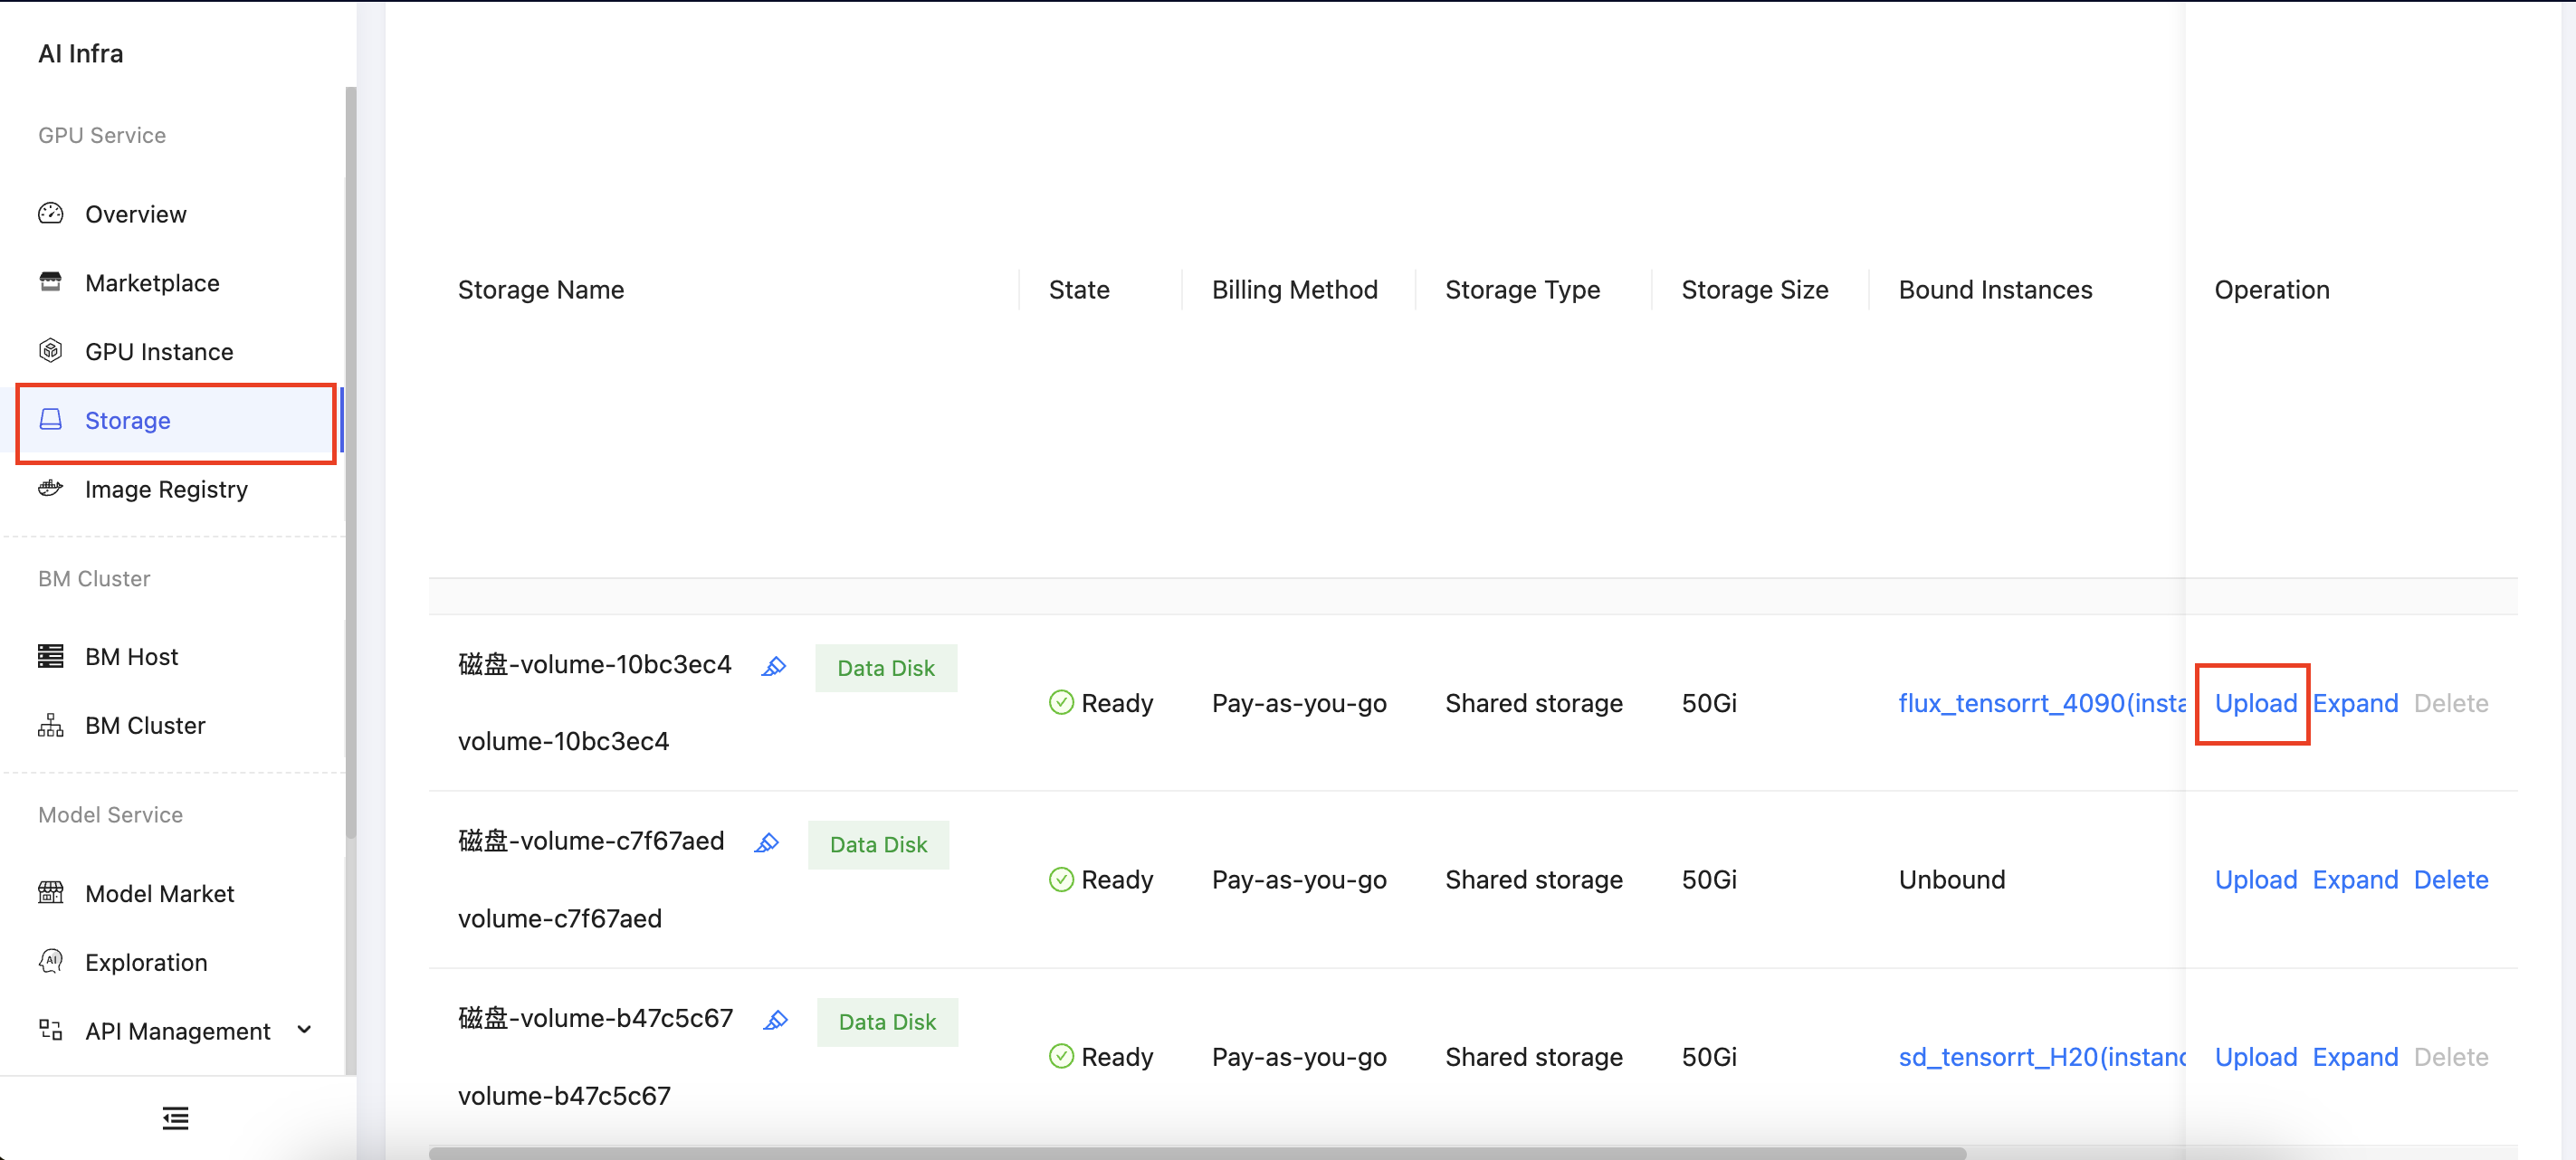This screenshot has width=2576, height=1160.
Task: Click the volume-c7f67aed ID text
Action: [x=560, y=919]
